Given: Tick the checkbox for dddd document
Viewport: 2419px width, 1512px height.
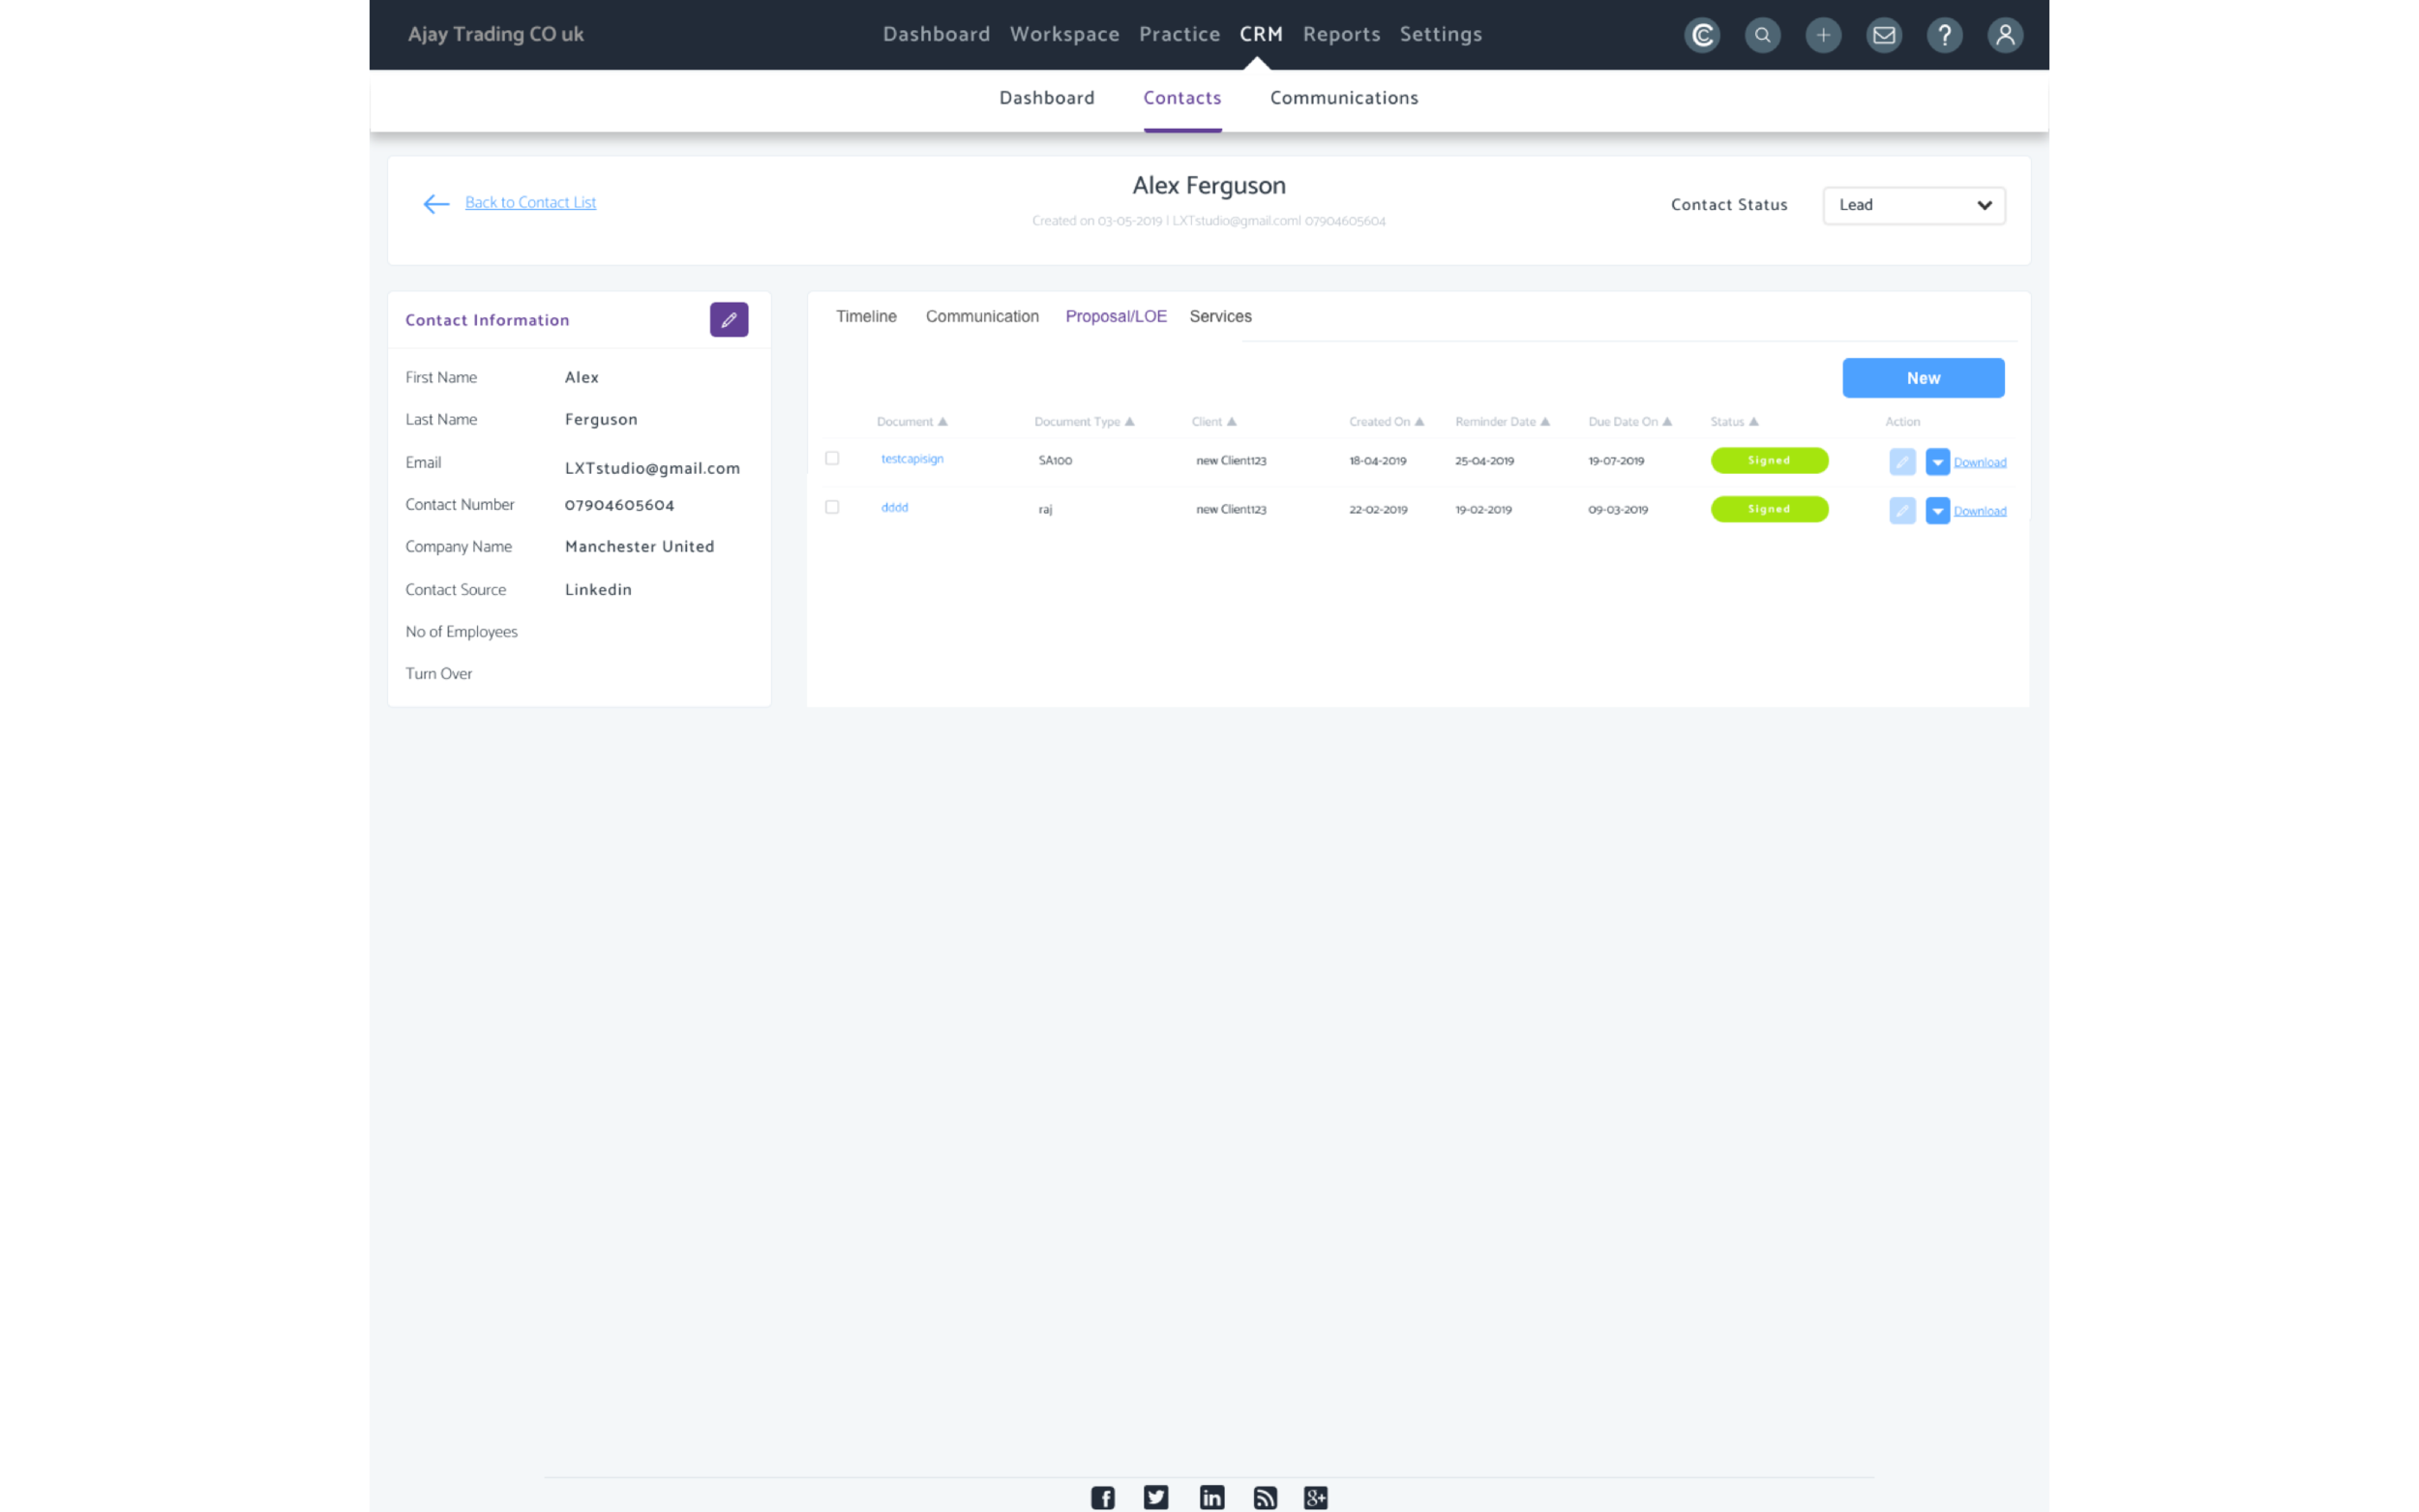Looking at the screenshot, I should (832, 507).
